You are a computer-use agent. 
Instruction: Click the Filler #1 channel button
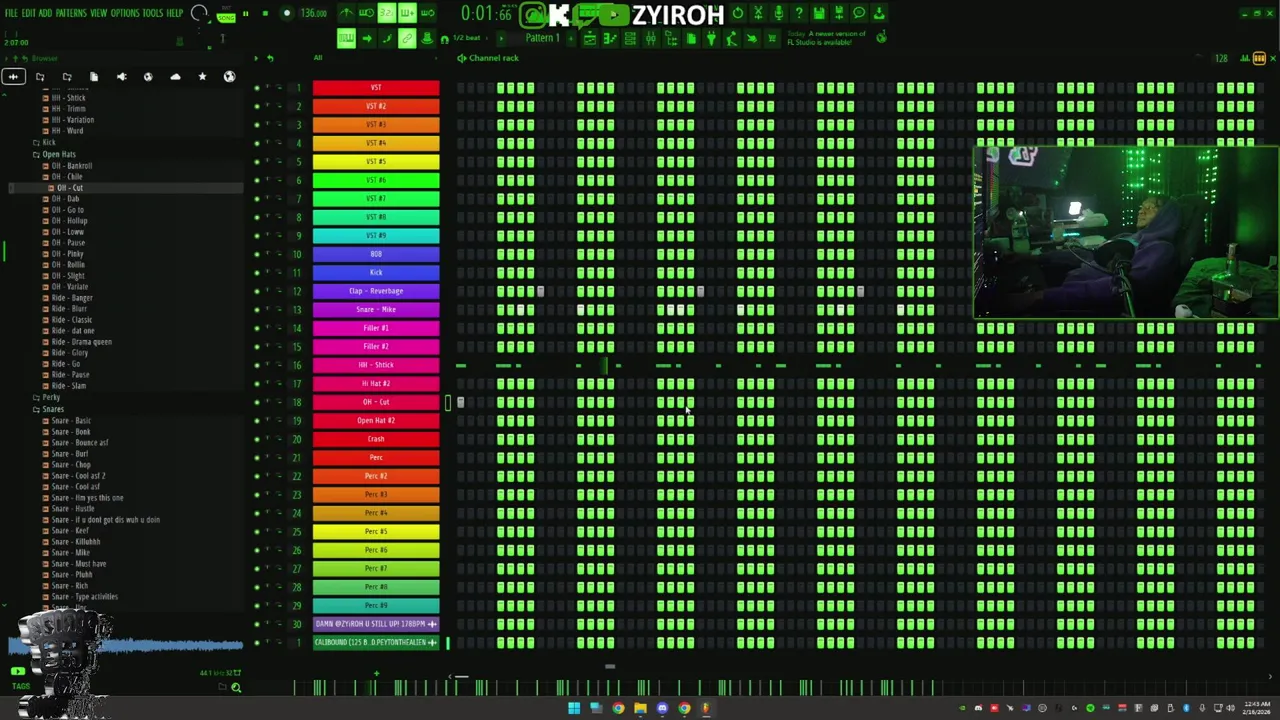(376, 328)
